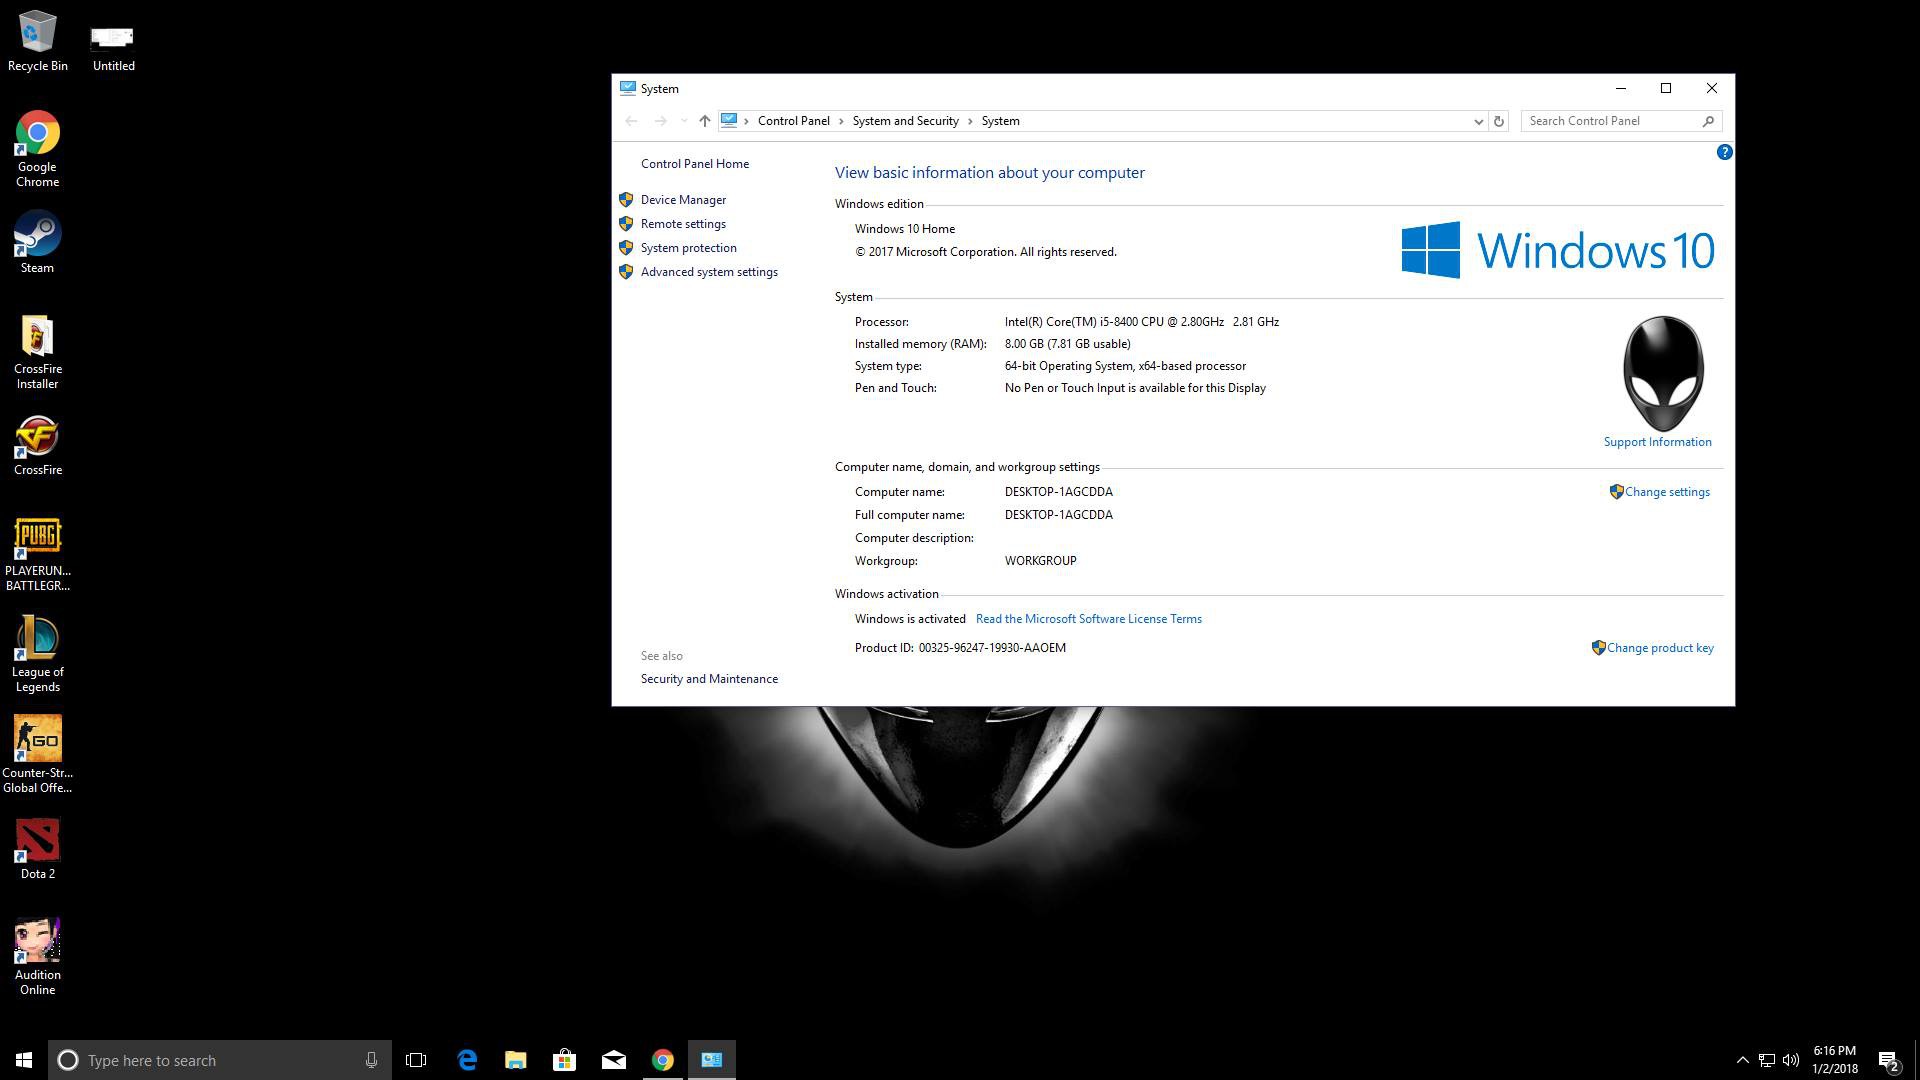
Task: Expand chevron before Control Panel breadcrumb
Action: [746, 121]
